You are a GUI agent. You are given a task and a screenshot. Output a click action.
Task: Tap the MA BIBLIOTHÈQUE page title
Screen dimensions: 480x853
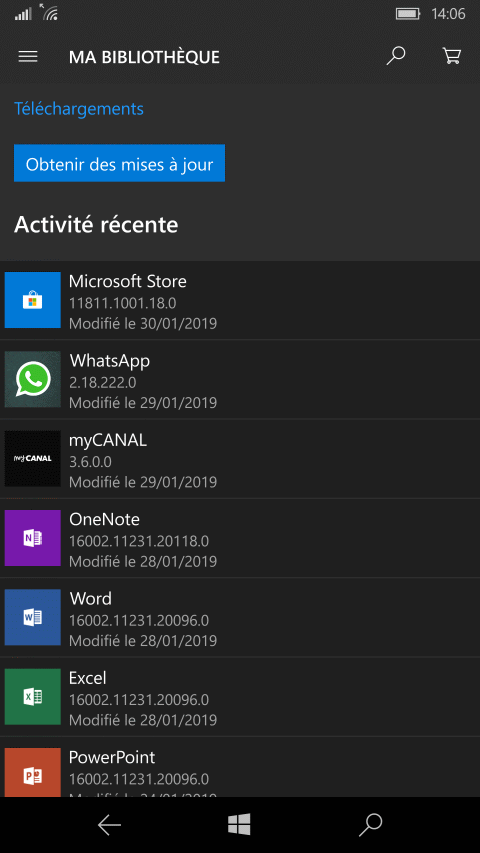point(144,57)
